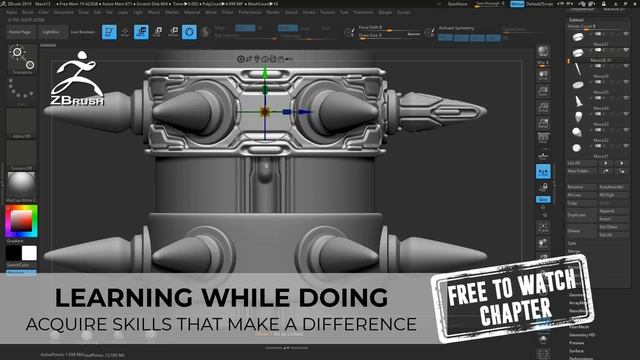Click the gizmo lock icon
Image resolution: width=640 pixels, height=360 pixels.
point(281,59)
